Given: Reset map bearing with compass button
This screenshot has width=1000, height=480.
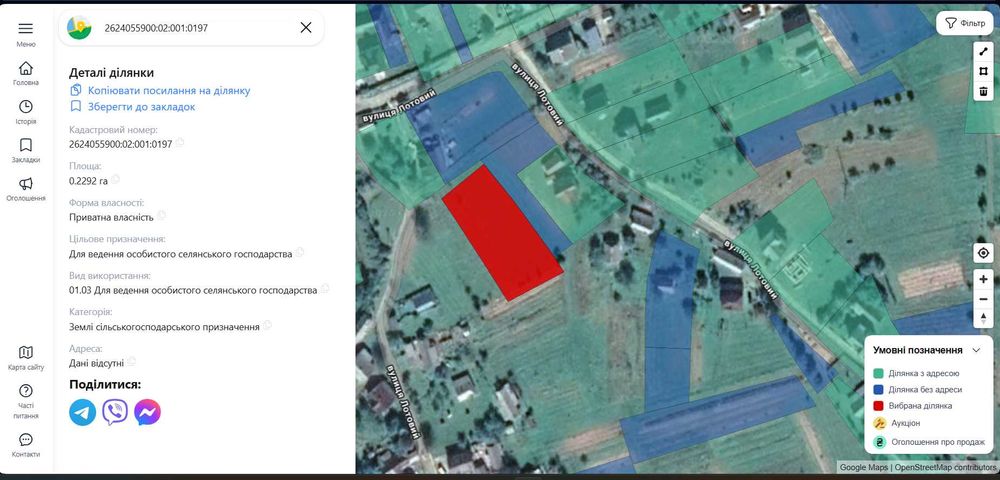Looking at the screenshot, I should pos(983,318).
